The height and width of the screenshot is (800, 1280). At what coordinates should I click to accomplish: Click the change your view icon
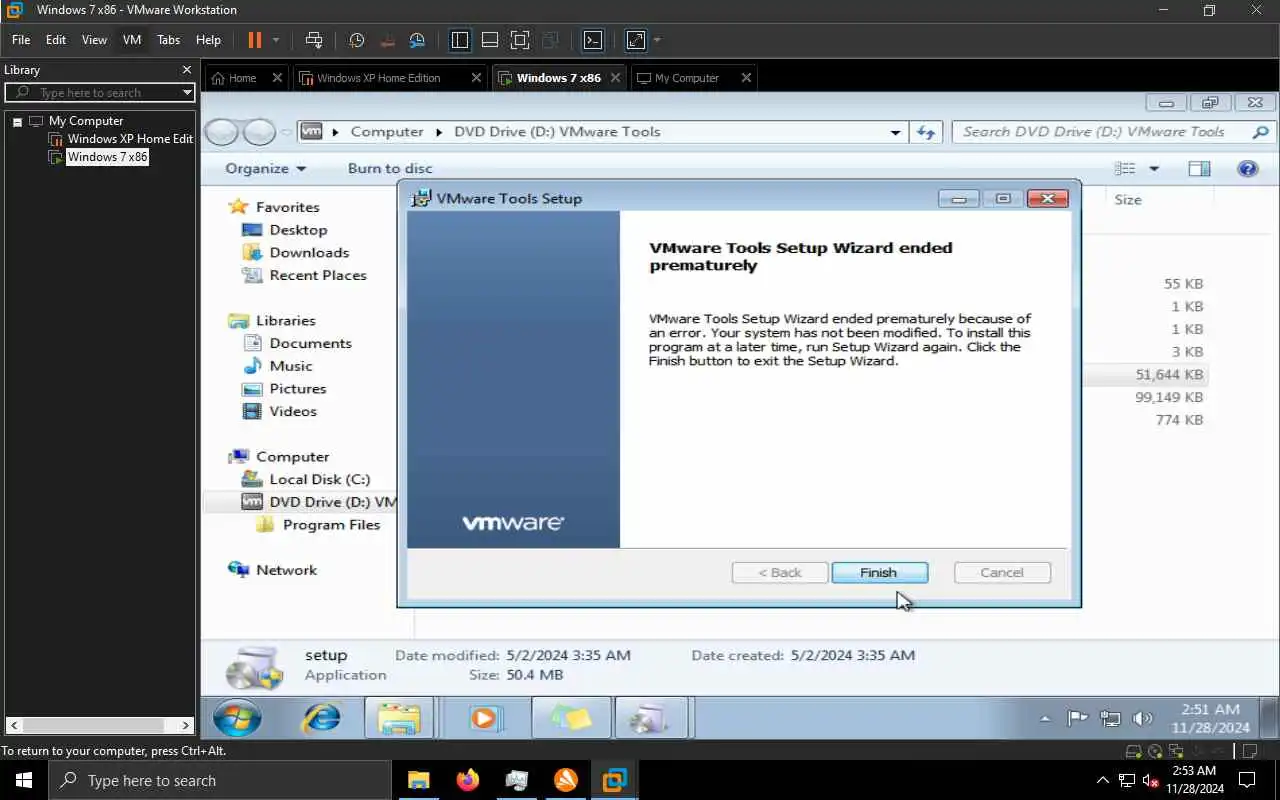tap(1126, 169)
